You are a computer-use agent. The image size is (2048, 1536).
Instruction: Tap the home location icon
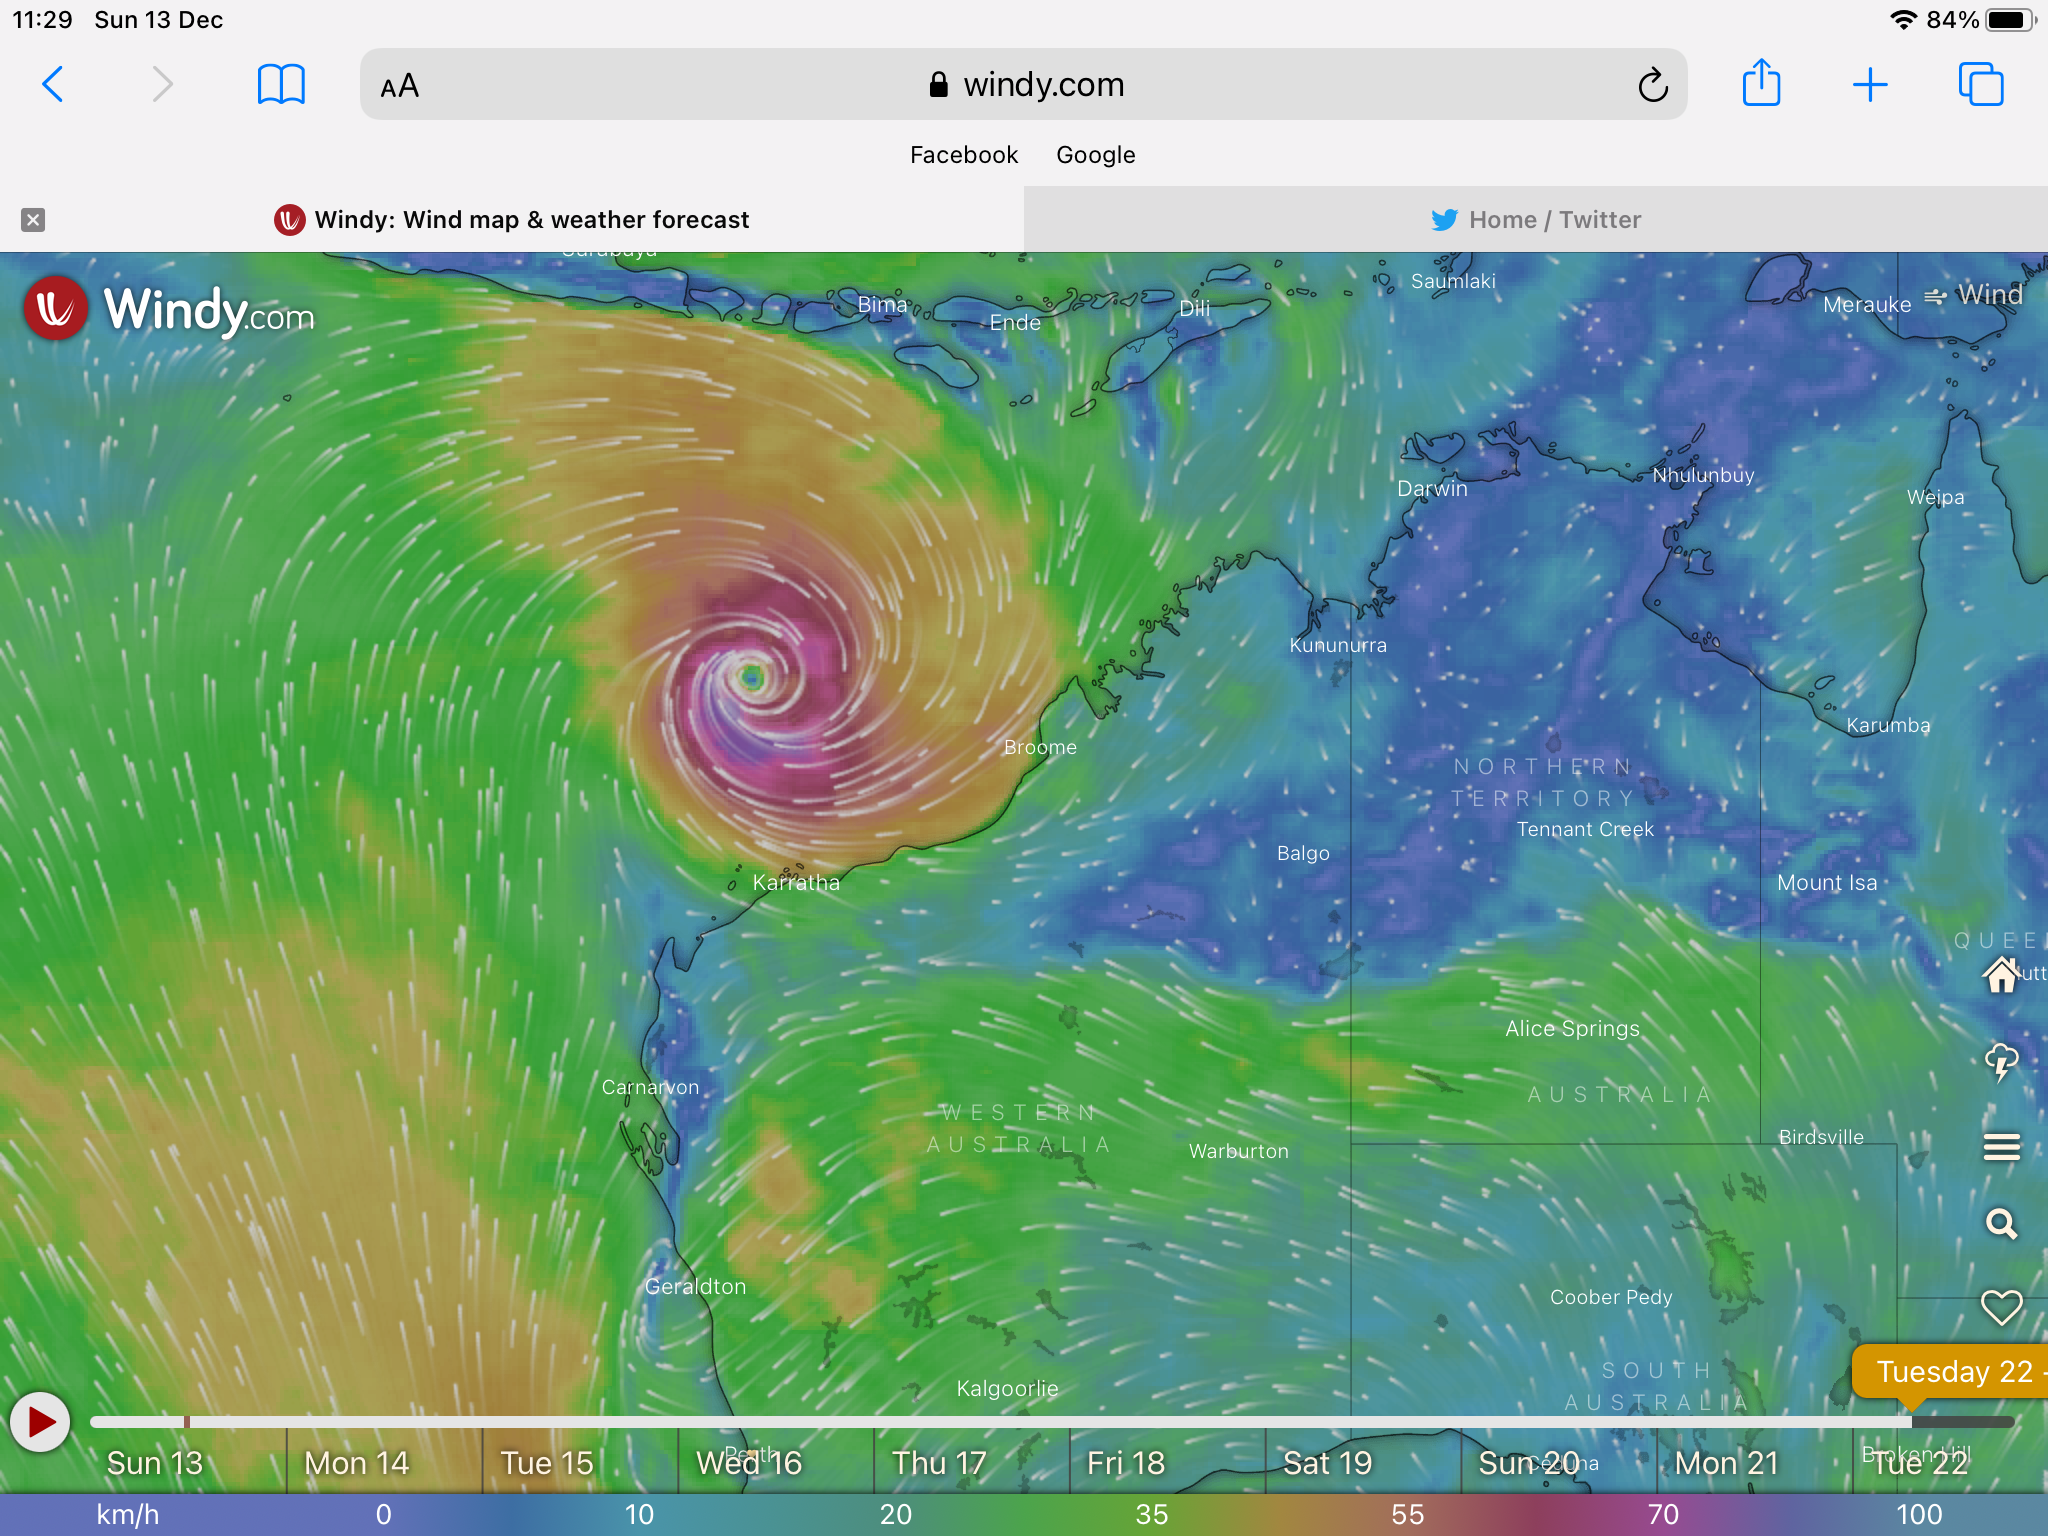[x=2001, y=974]
